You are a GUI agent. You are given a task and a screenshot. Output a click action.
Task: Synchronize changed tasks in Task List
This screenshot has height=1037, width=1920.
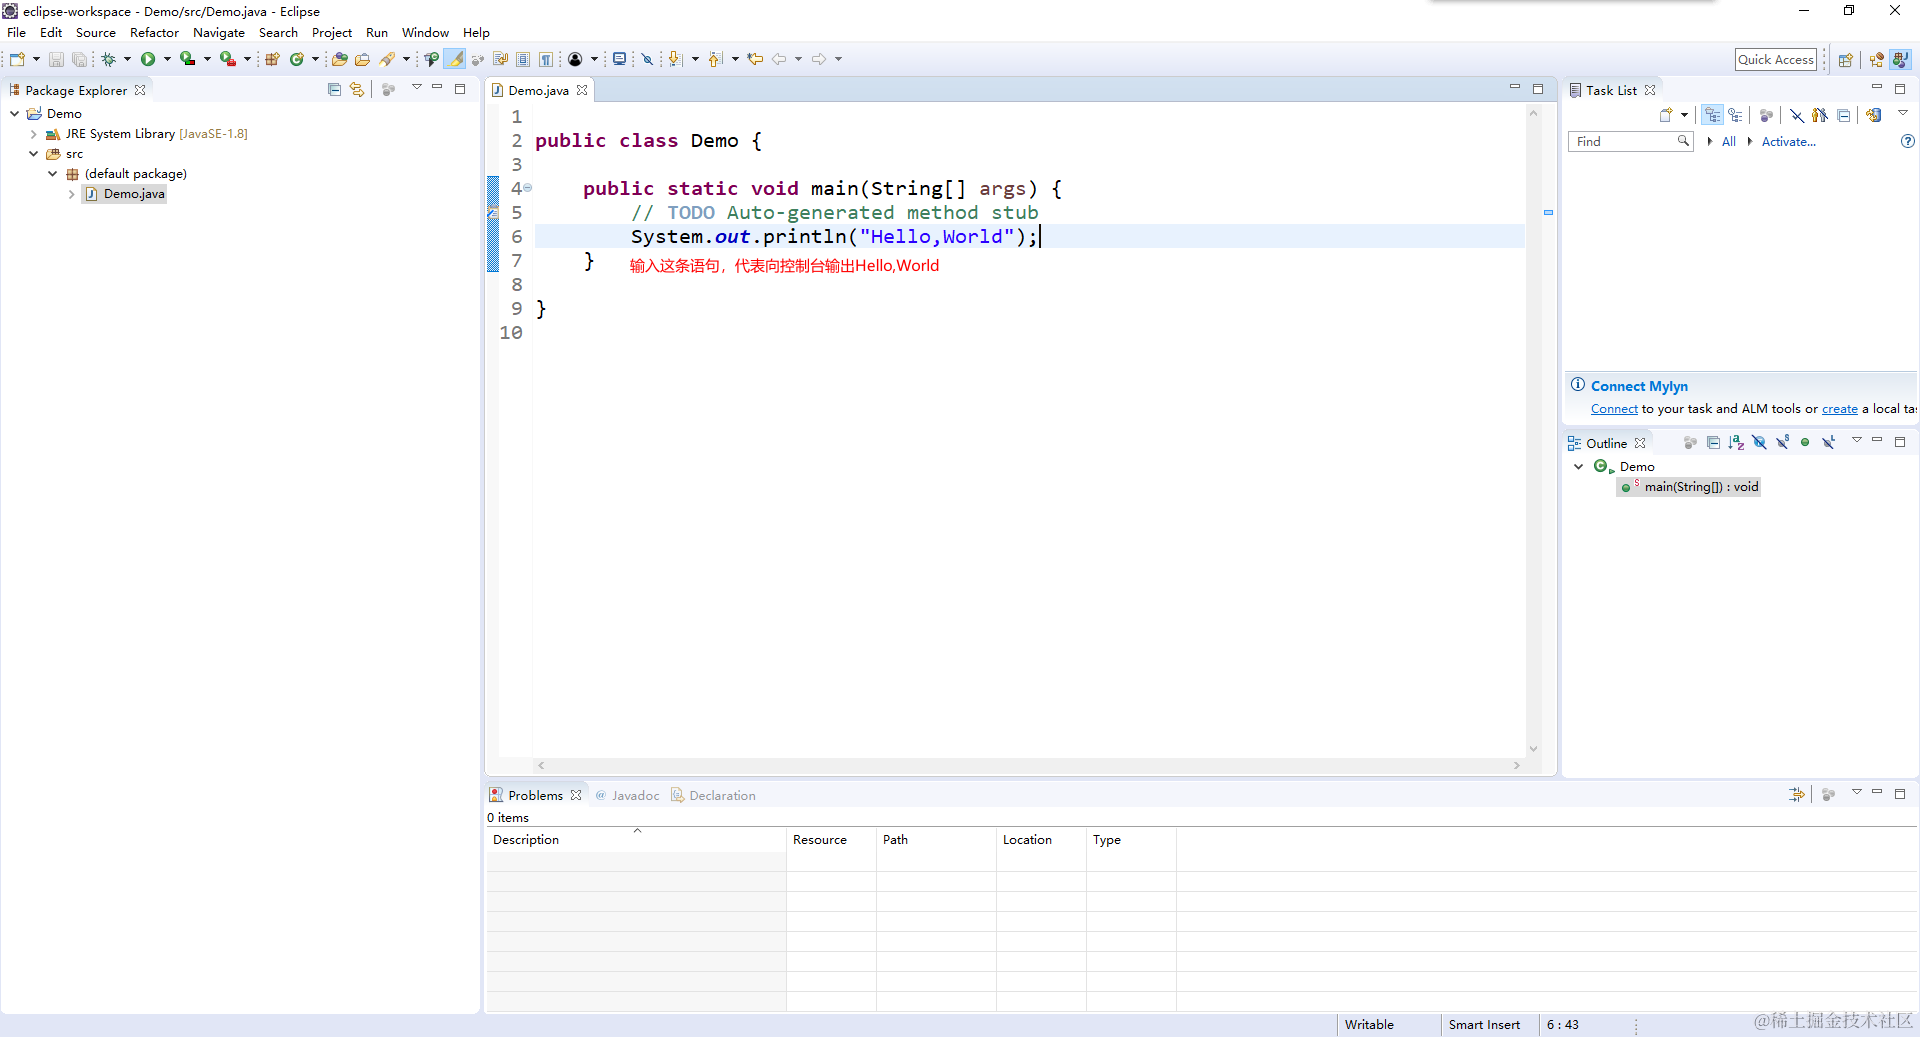tap(1874, 115)
